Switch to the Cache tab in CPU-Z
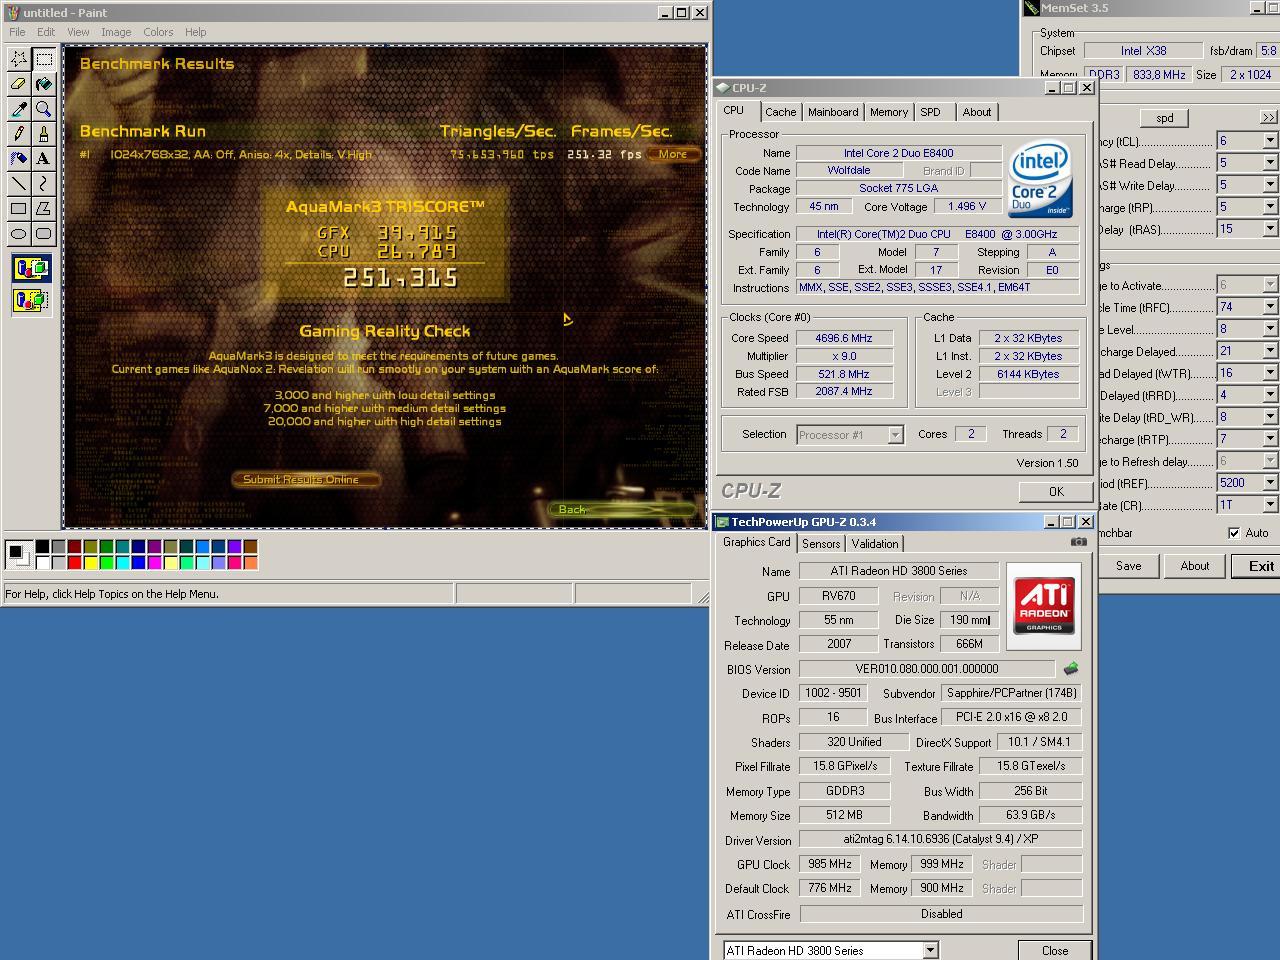 (x=781, y=112)
